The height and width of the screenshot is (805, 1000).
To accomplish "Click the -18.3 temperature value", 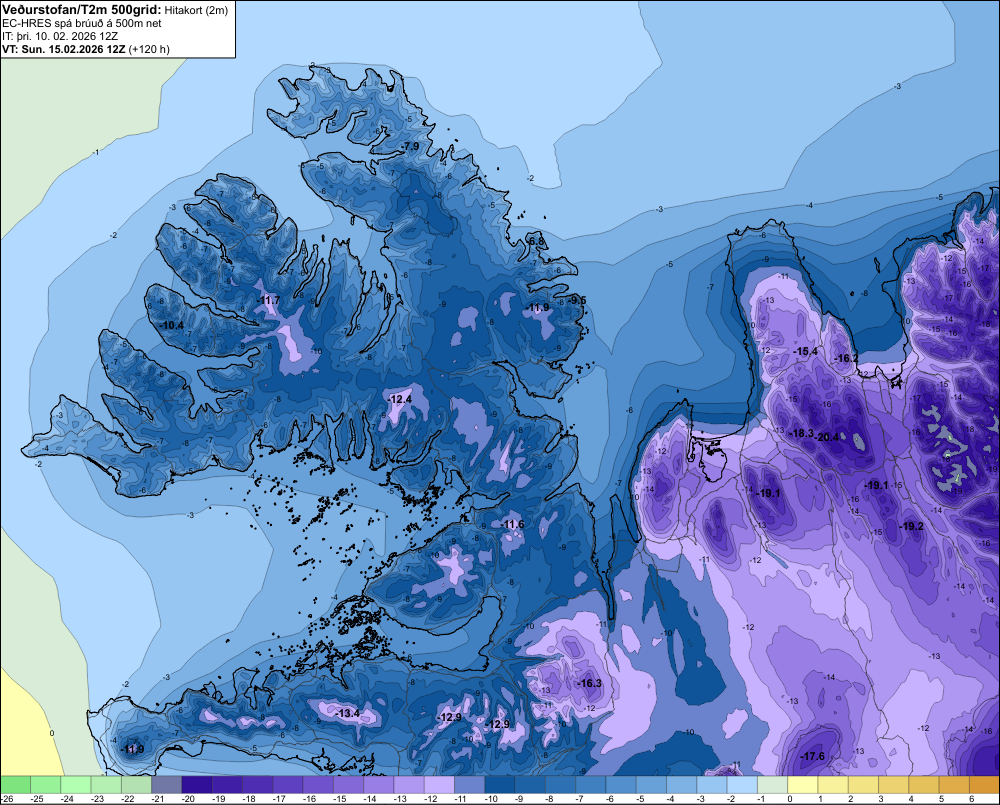I will pyautogui.click(x=802, y=433).
